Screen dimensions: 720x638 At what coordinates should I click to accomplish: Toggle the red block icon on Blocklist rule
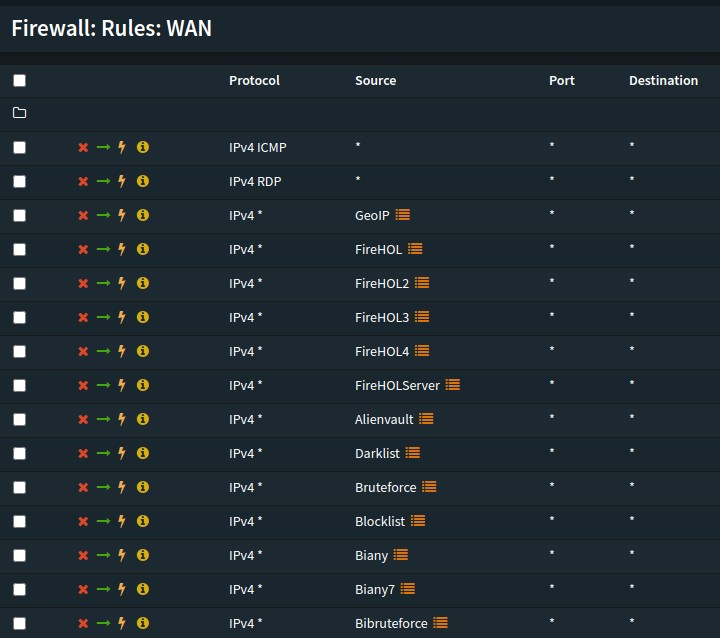pyautogui.click(x=84, y=522)
